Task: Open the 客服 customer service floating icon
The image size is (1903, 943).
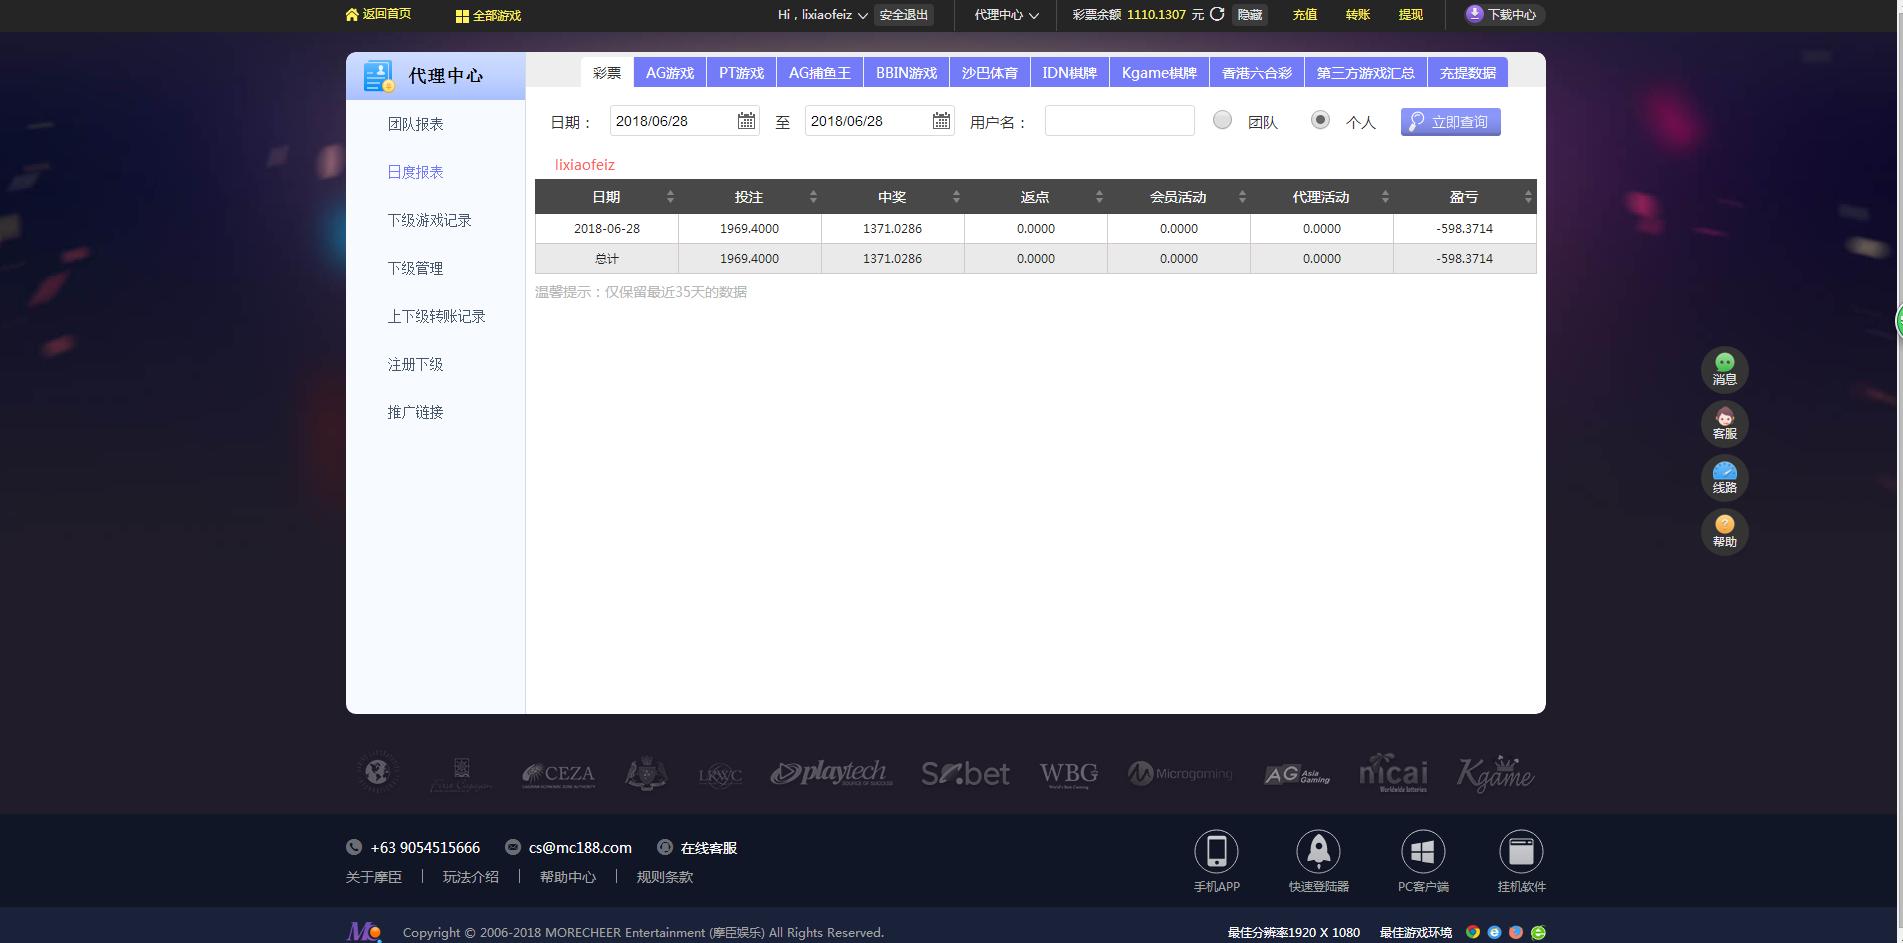Action: (1724, 423)
